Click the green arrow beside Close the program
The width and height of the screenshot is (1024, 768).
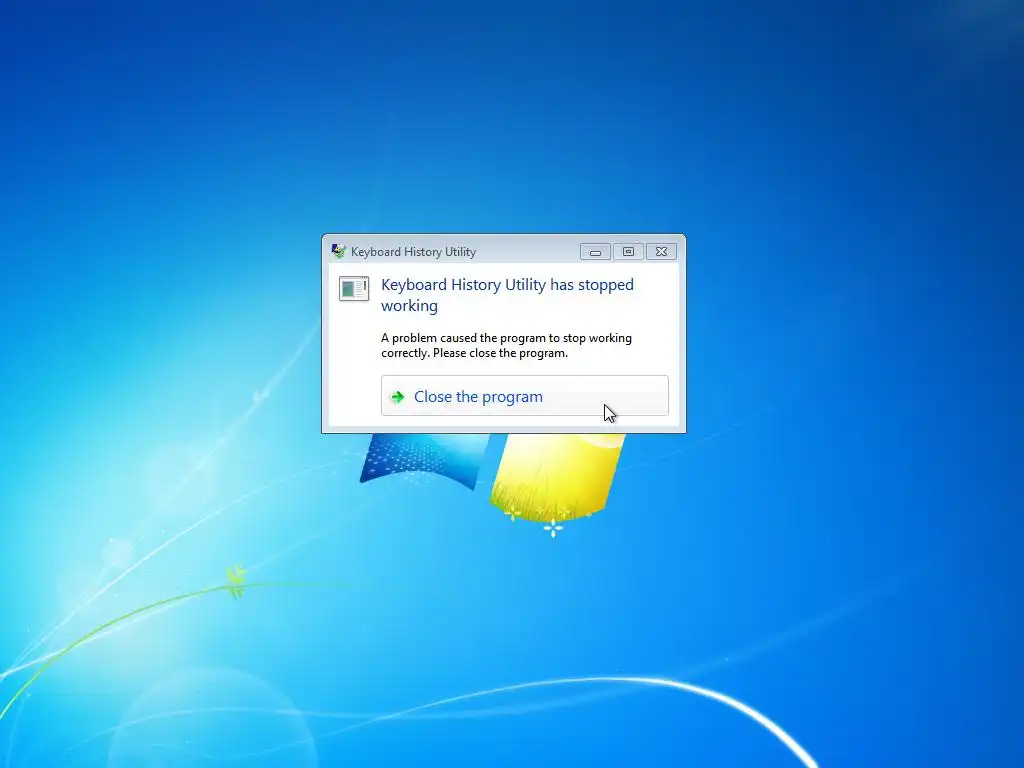click(397, 397)
